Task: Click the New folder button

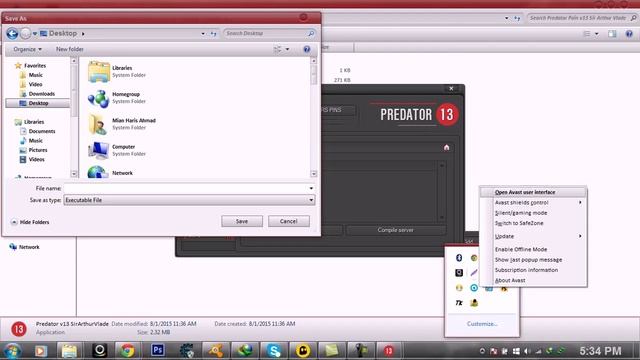Action: pyautogui.click(x=70, y=49)
